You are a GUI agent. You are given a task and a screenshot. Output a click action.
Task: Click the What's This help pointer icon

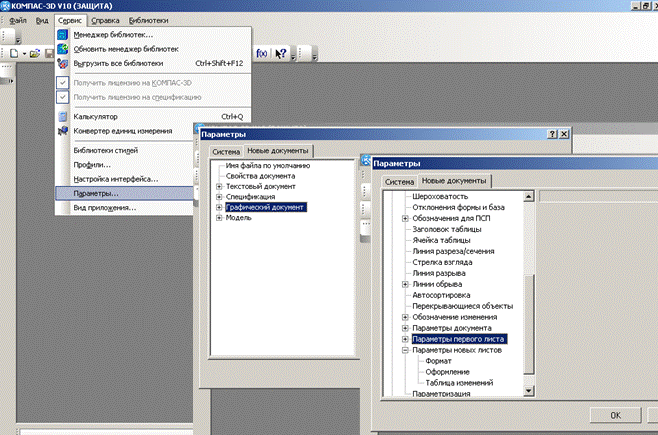point(280,53)
